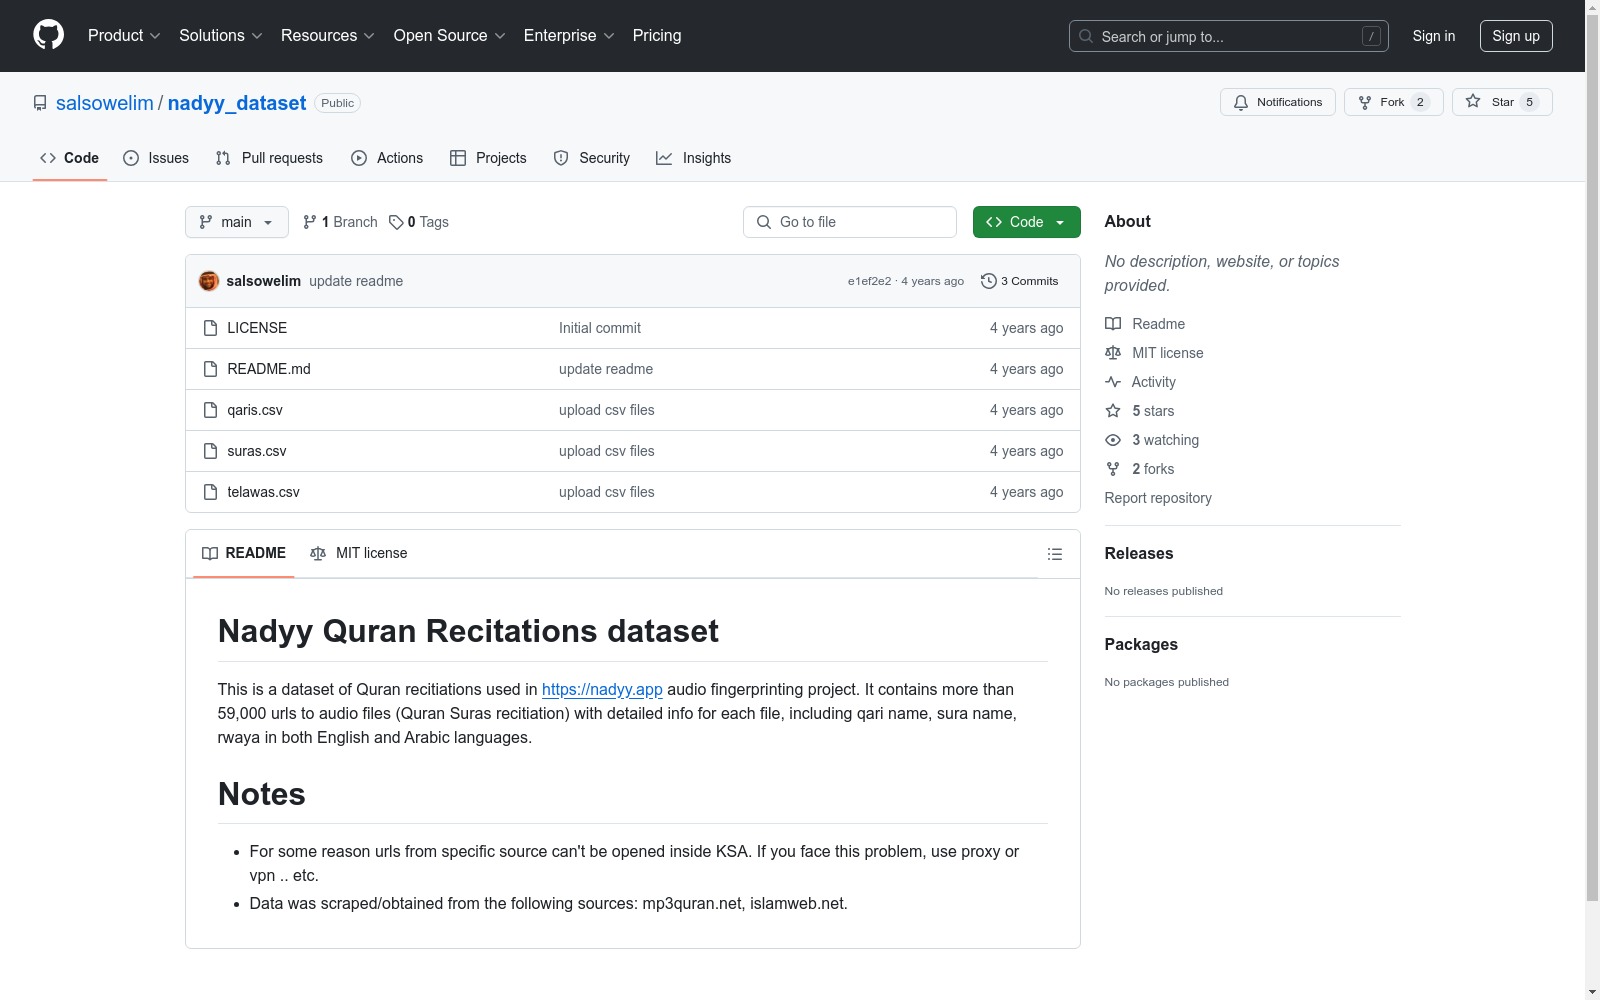Screen dimensions: 1600x1000
Task: Select the MIT license tab in file viewer
Action: pos(359,553)
